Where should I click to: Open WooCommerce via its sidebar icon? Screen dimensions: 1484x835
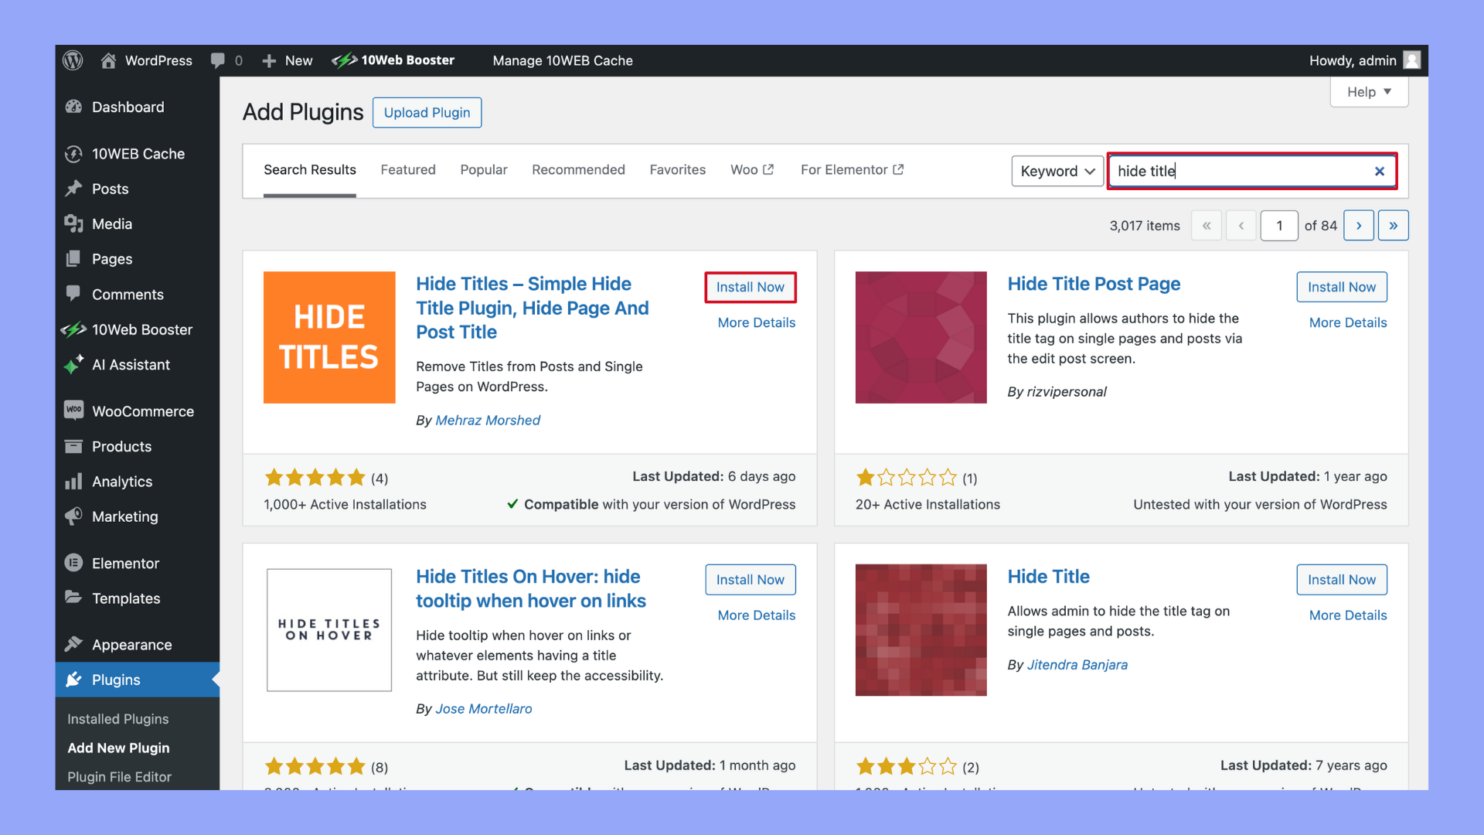point(74,410)
